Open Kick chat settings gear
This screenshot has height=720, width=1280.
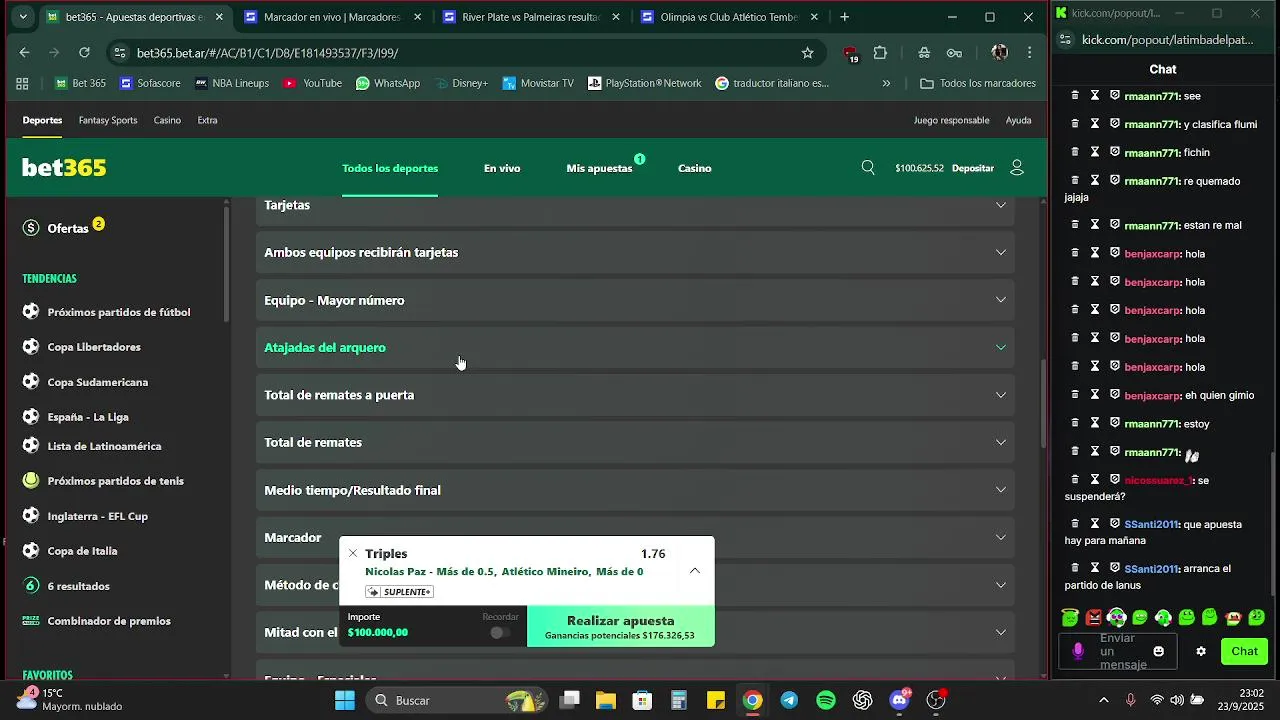tap(1201, 651)
